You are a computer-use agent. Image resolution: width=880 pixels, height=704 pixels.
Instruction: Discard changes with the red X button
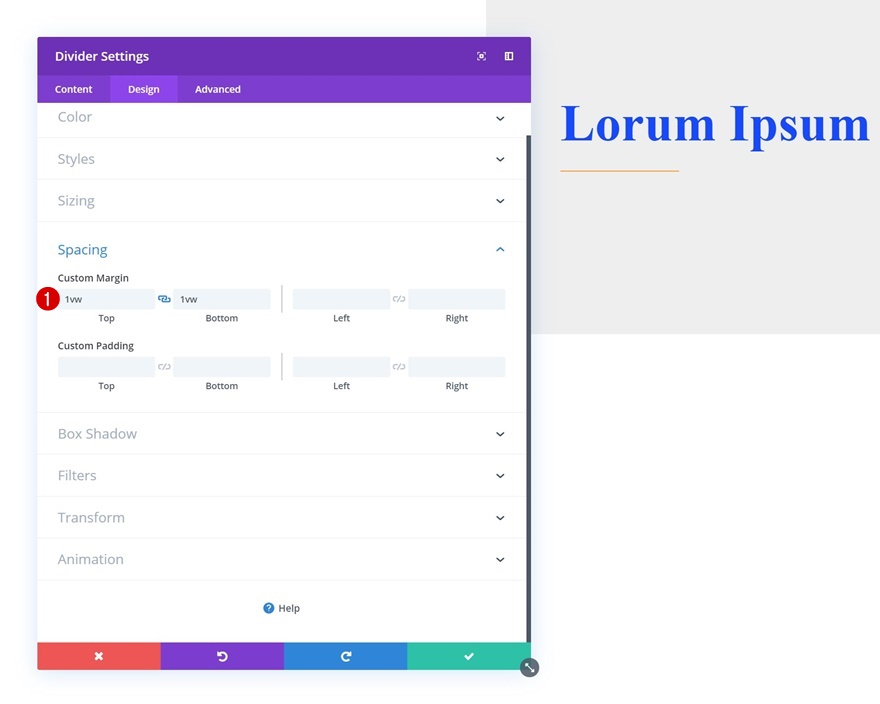[x=99, y=656]
